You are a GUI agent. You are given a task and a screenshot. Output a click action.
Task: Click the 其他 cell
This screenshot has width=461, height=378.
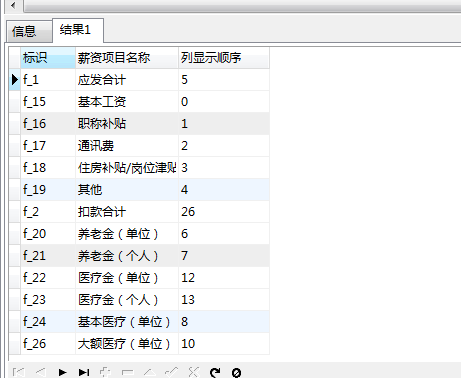tap(127, 190)
